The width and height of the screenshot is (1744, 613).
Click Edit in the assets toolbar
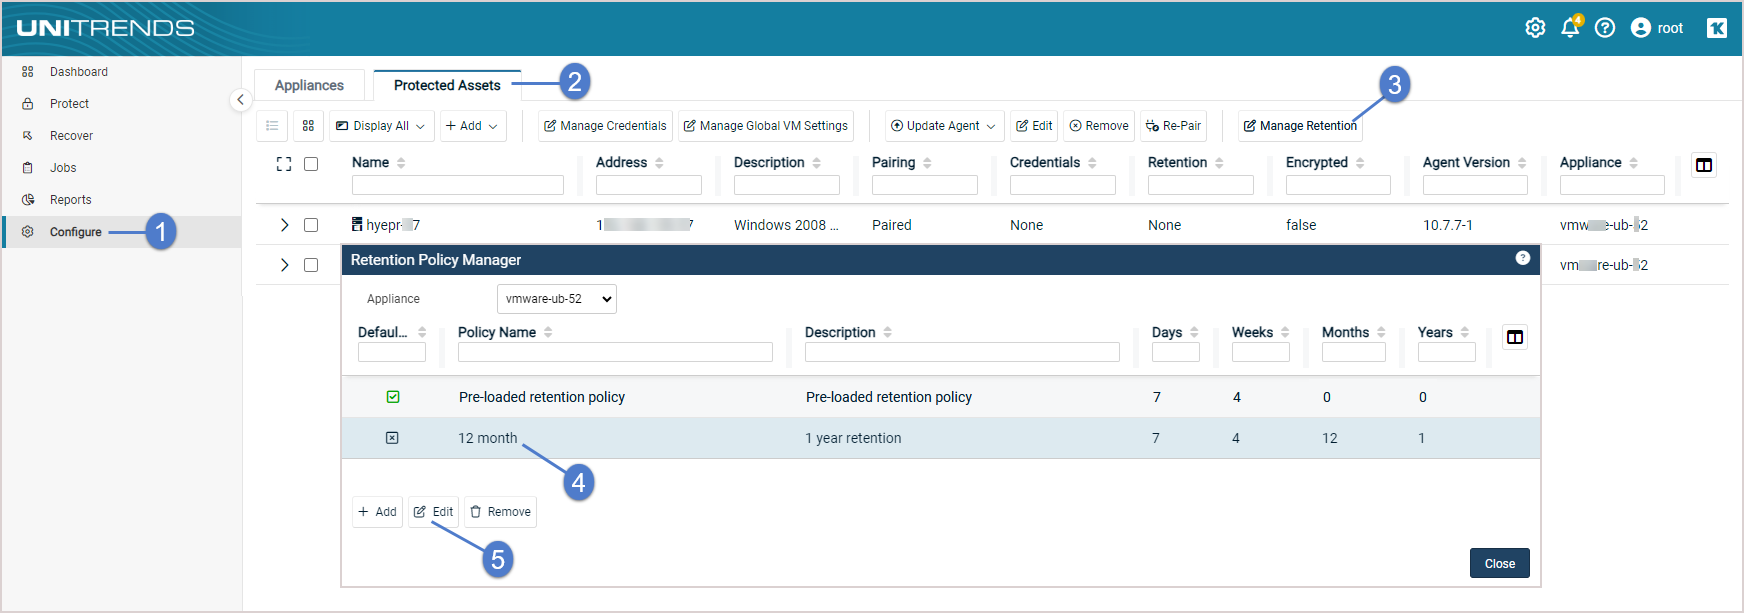coord(1034,126)
